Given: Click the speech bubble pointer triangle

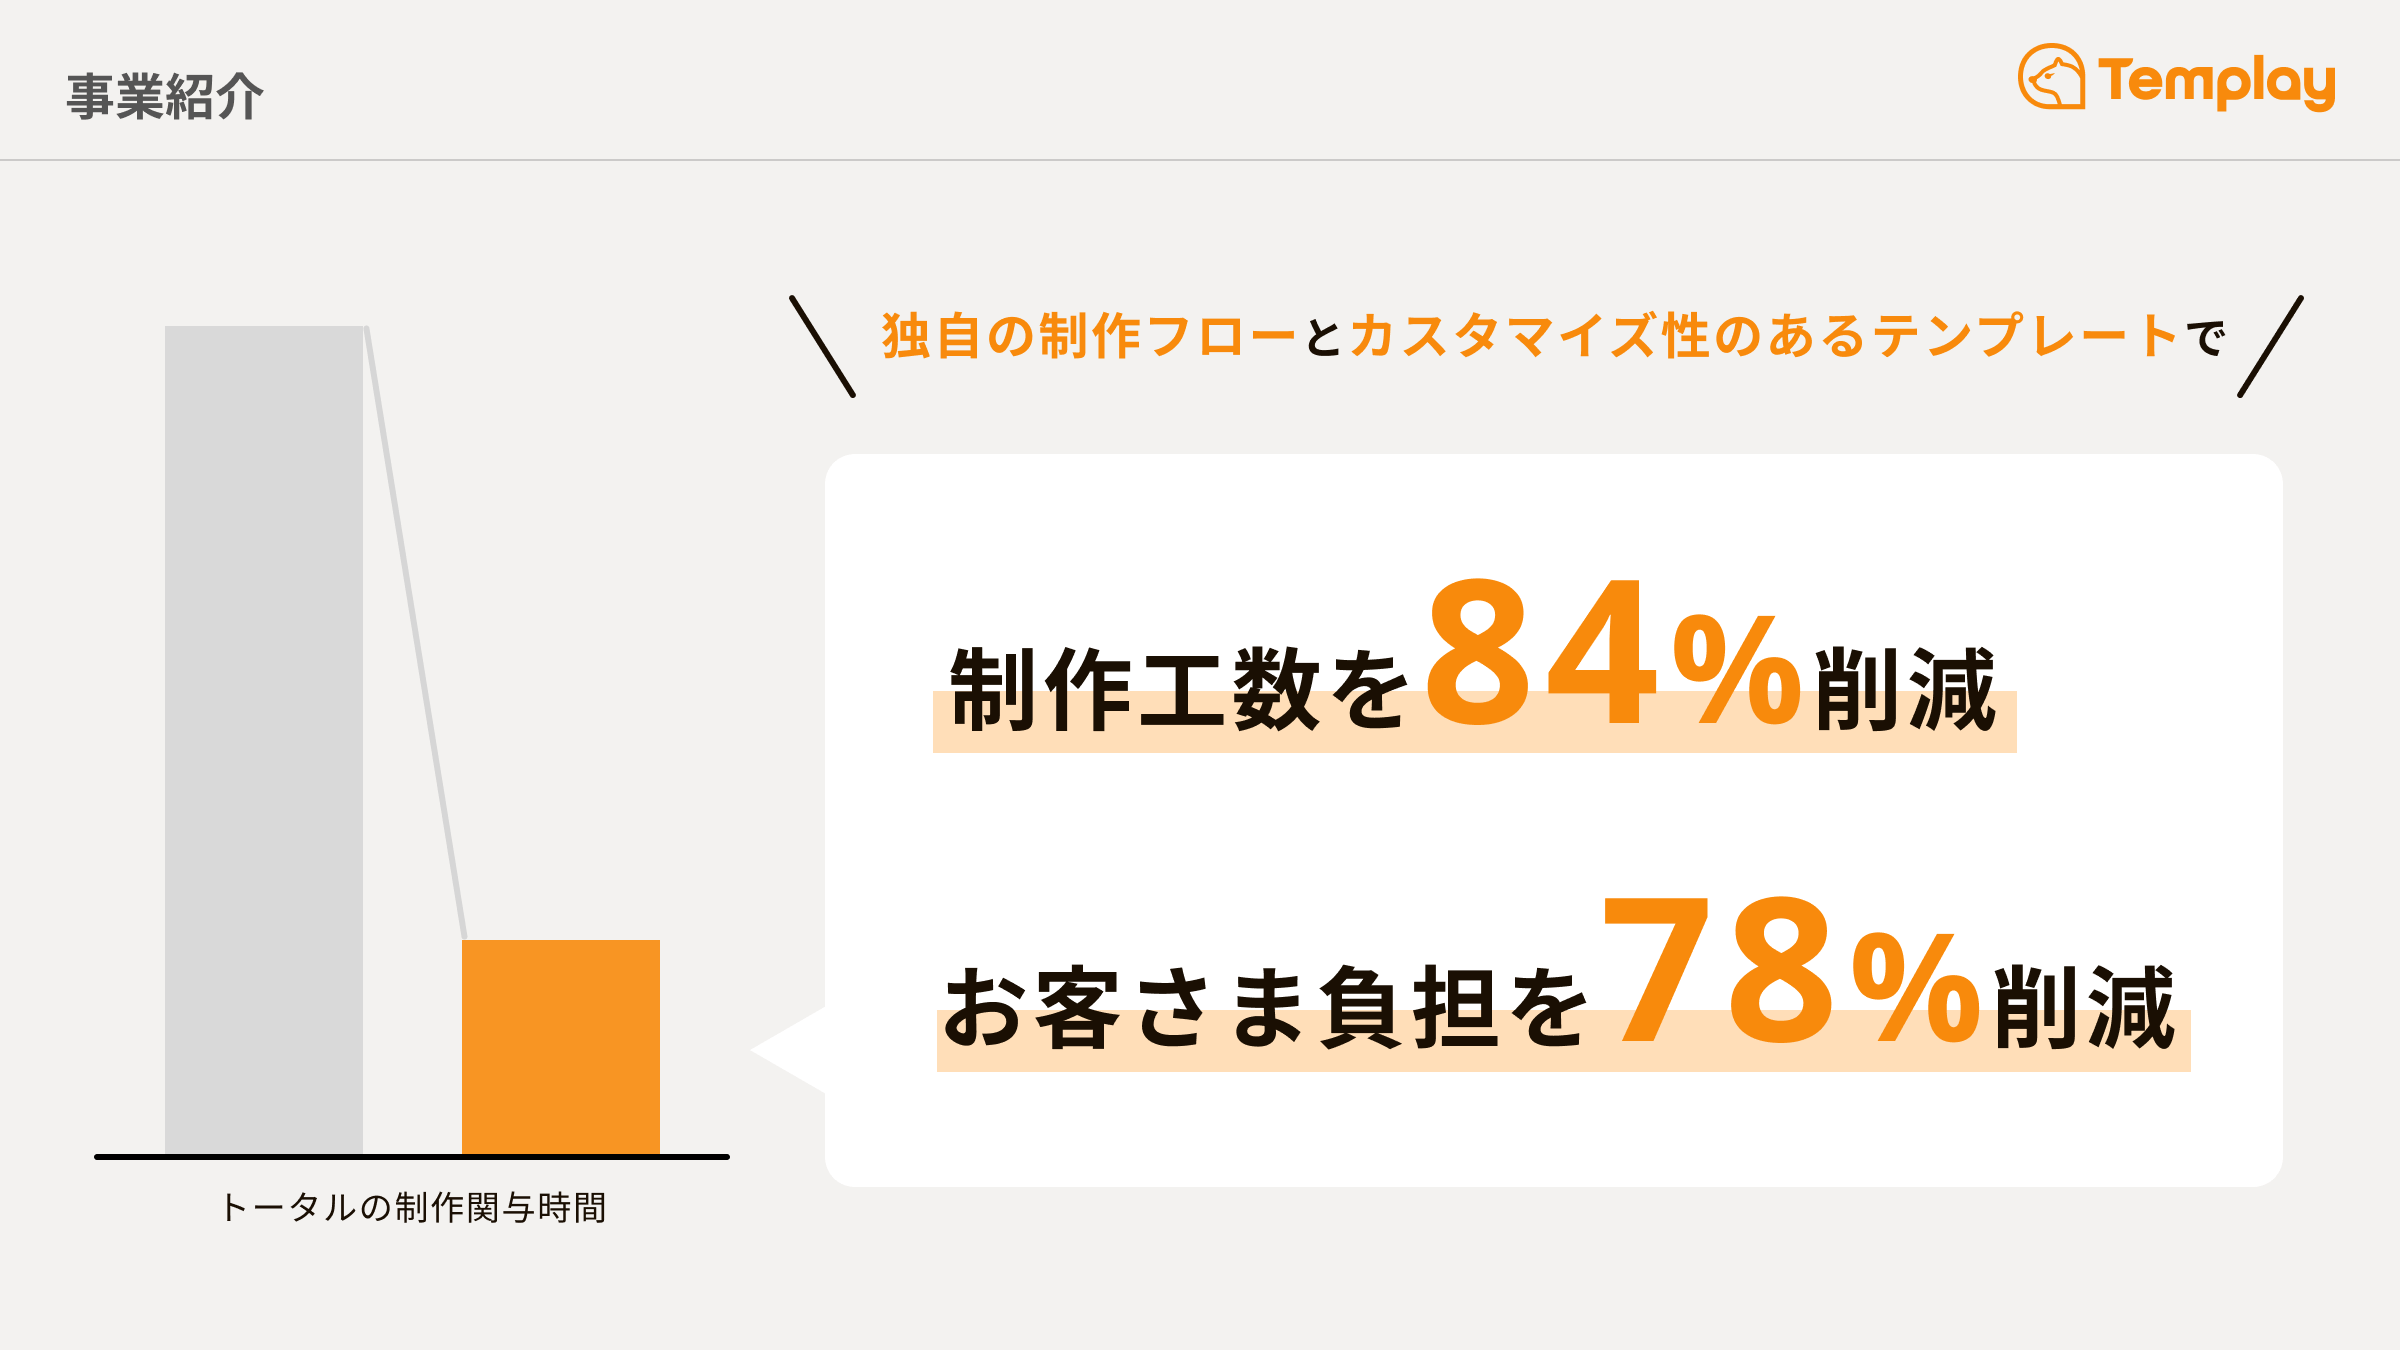Looking at the screenshot, I should [792, 1050].
